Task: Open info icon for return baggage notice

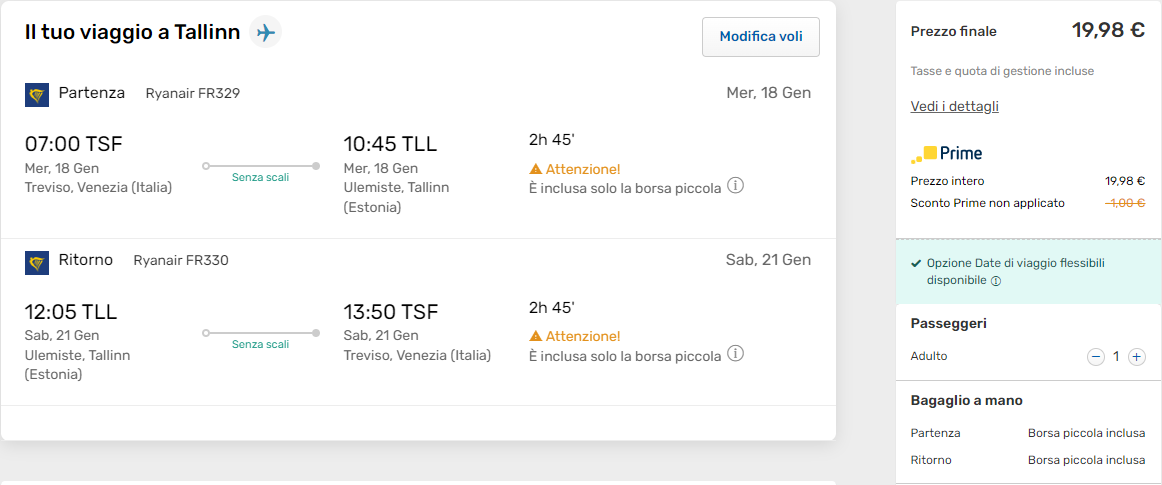Action: tap(735, 354)
